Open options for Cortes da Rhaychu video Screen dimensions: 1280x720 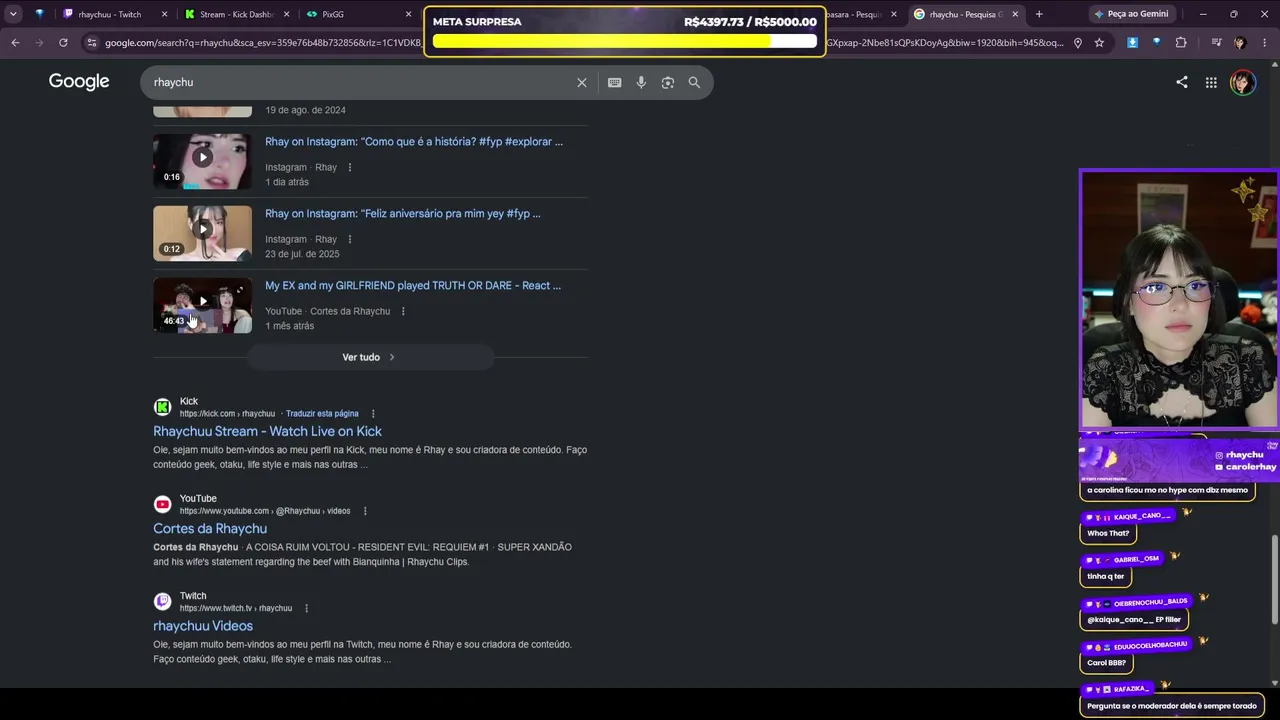click(x=403, y=312)
